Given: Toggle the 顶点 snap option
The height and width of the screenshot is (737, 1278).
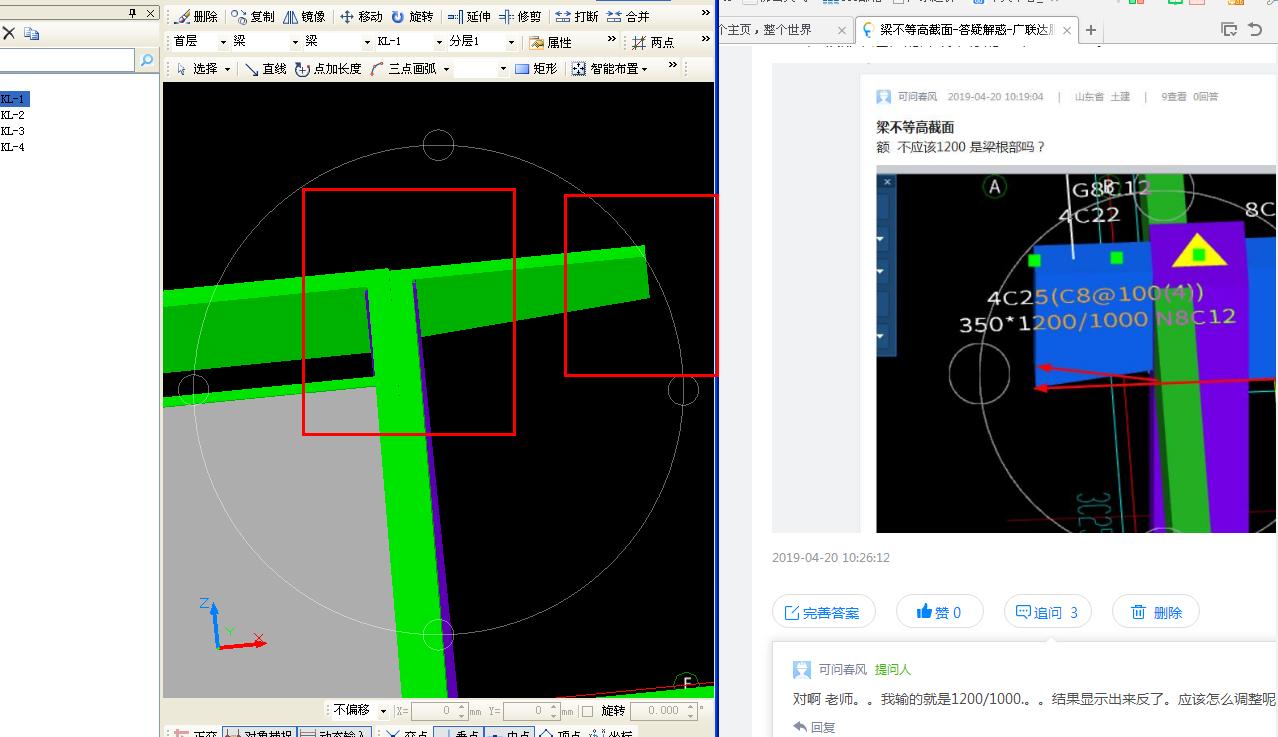Looking at the screenshot, I should 561,735.
